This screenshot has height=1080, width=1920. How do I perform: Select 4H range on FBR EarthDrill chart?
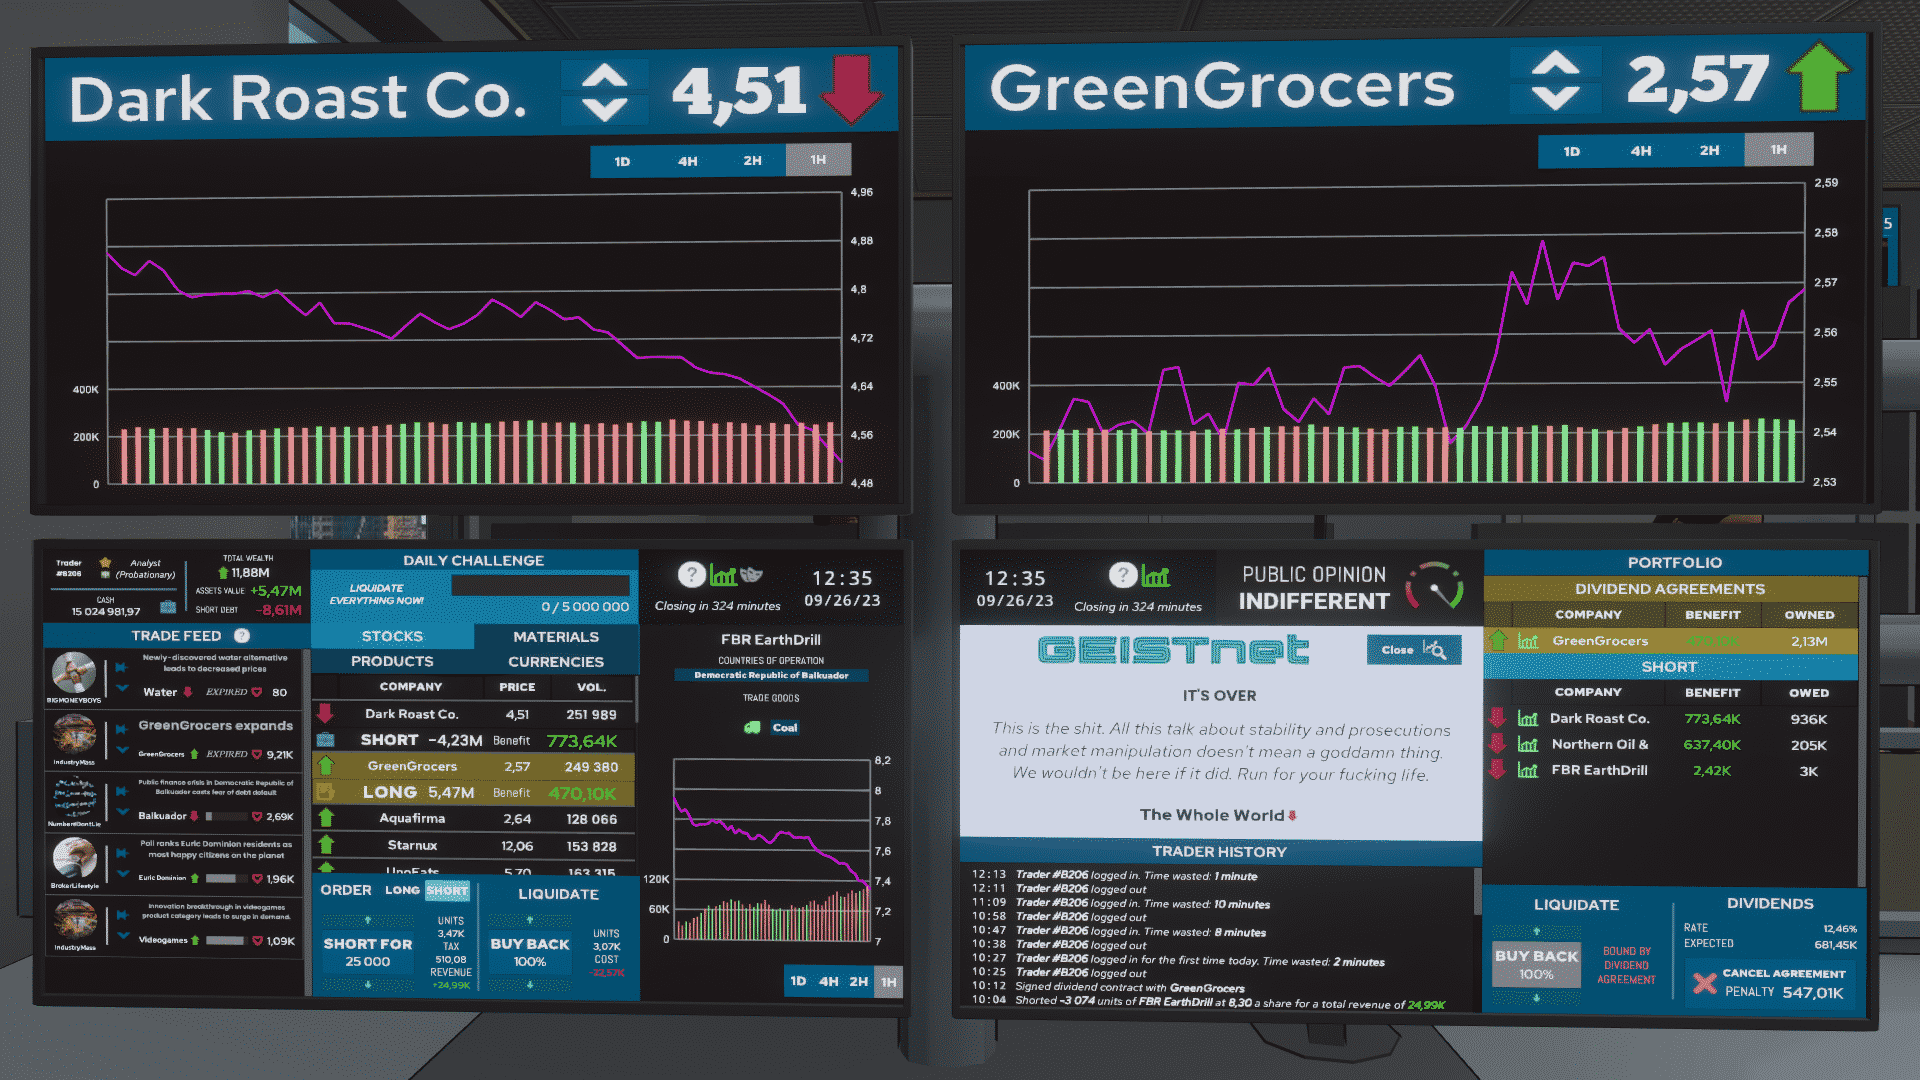[x=829, y=981]
